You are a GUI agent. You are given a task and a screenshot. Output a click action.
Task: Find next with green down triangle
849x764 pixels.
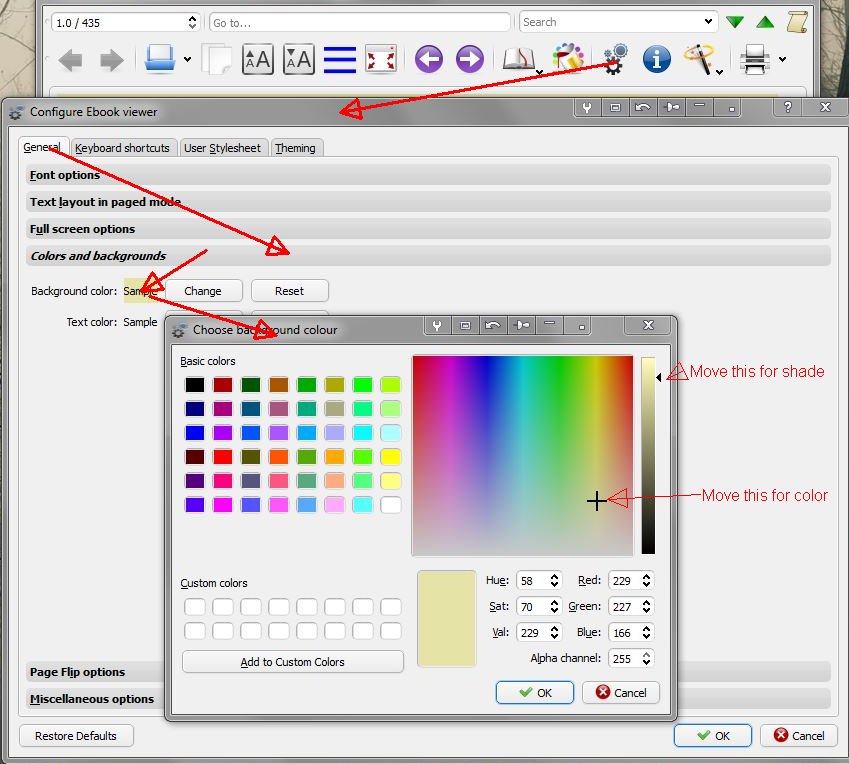tap(735, 22)
